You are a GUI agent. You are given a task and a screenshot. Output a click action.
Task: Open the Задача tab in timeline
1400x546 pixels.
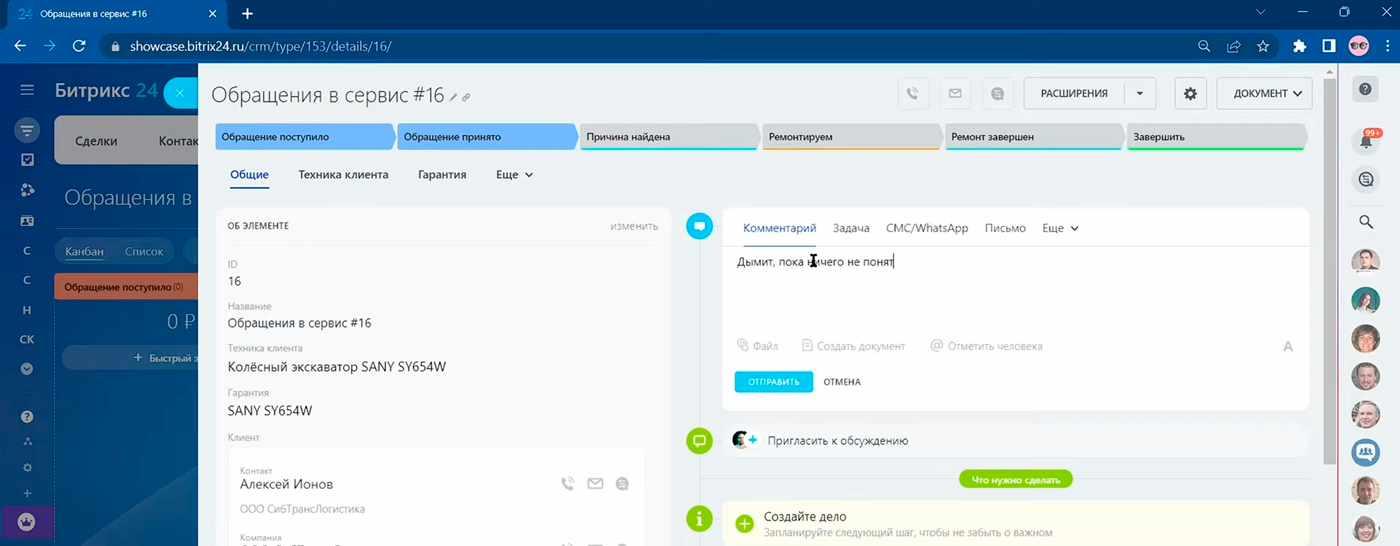(x=851, y=228)
